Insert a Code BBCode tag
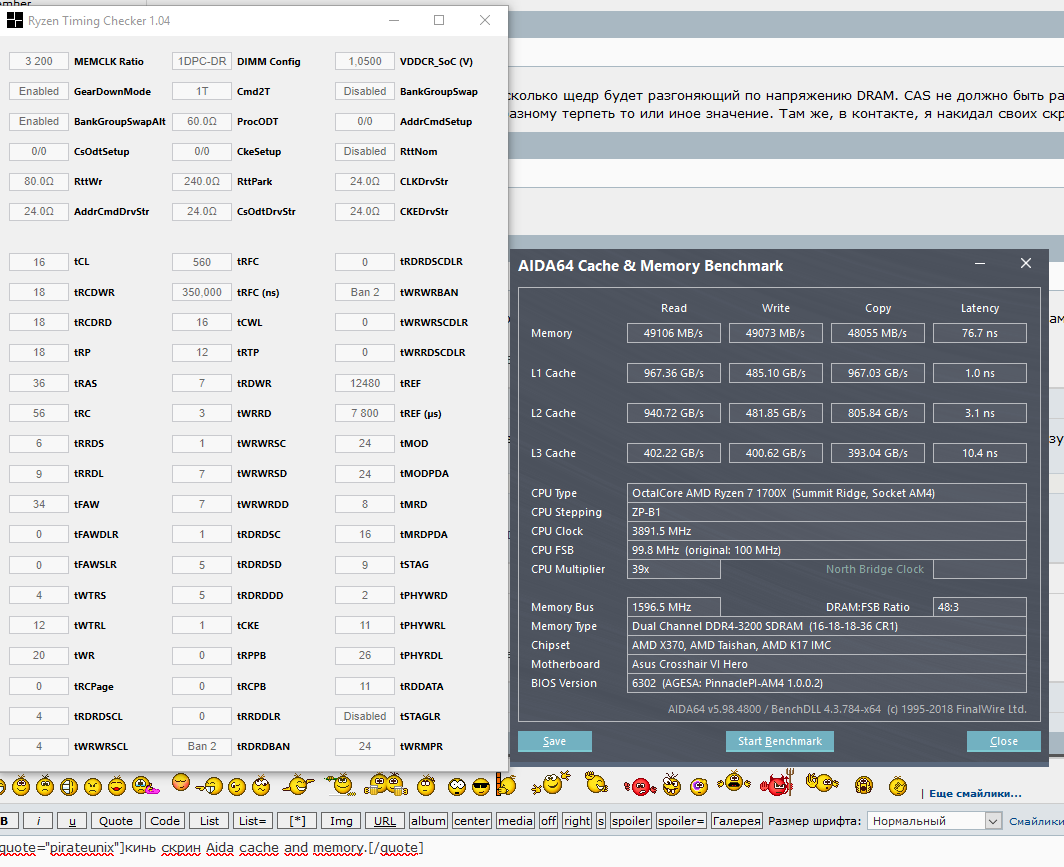The width and height of the screenshot is (1064, 867). point(165,821)
